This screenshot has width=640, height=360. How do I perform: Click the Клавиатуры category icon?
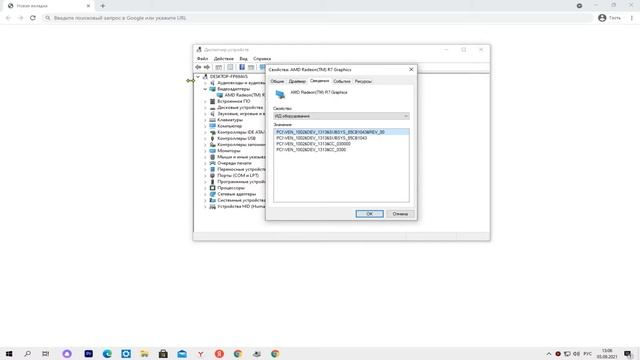212,120
